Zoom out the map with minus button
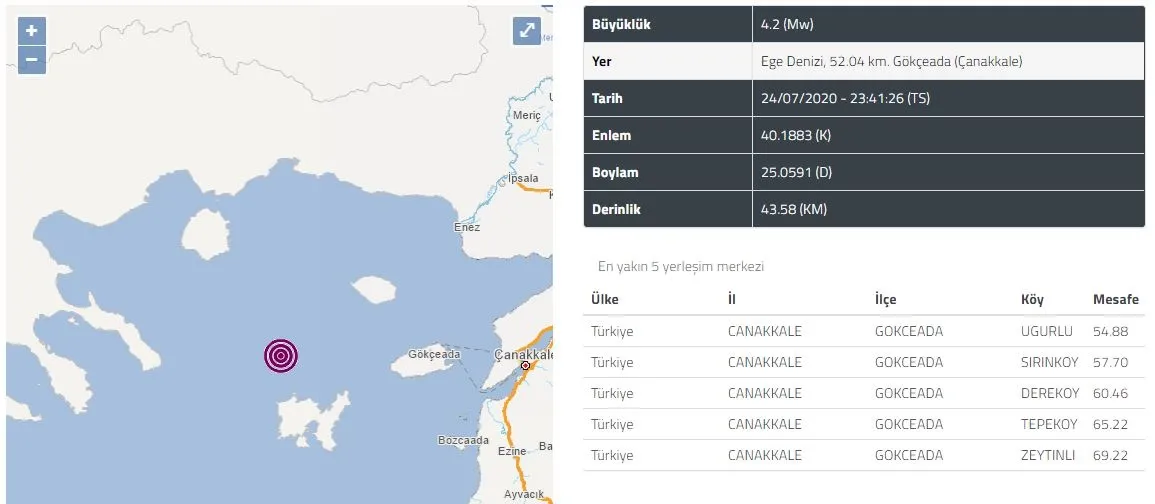This screenshot has height=504, width=1155. [x=31, y=58]
